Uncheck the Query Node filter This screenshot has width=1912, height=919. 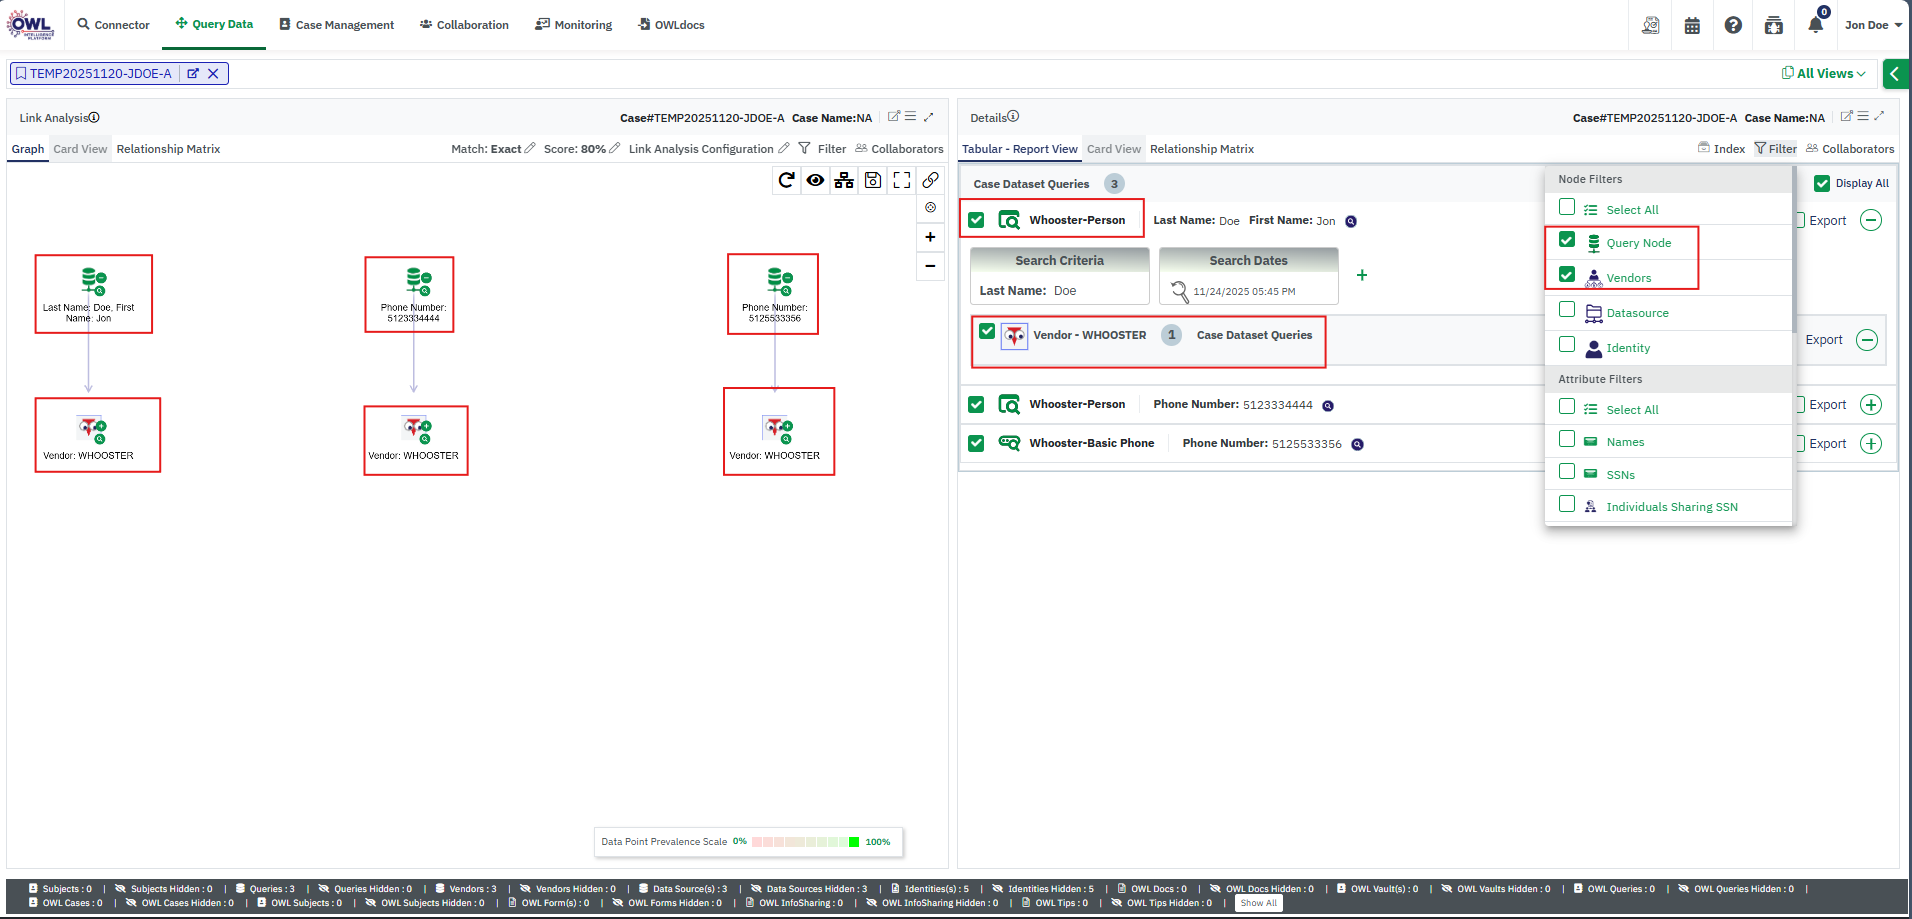1567,241
